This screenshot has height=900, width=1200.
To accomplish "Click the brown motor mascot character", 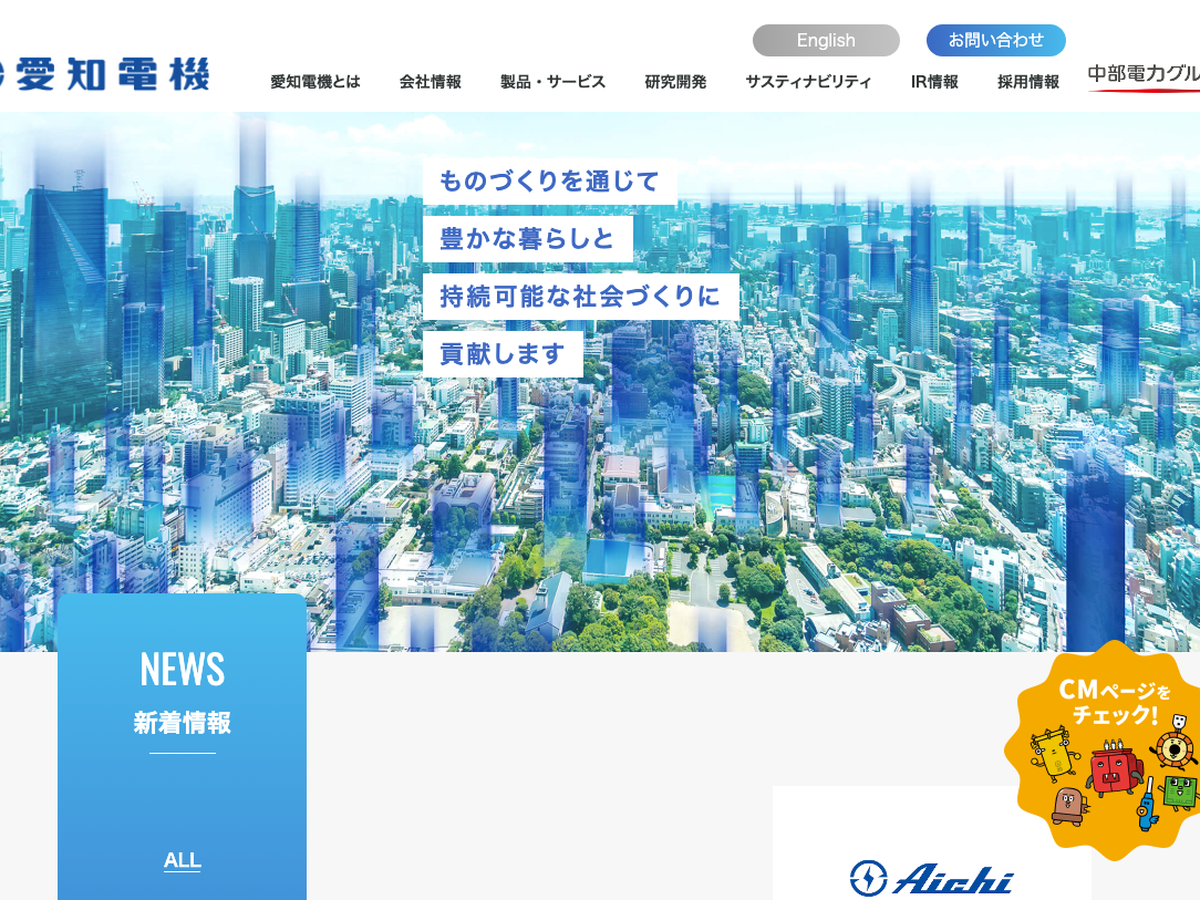I will 1067,805.
